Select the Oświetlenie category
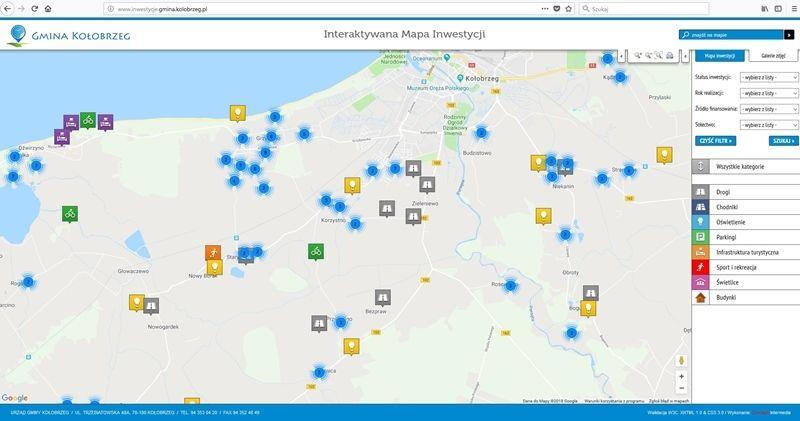Image resolution: width=800 pixels, height=421 pixels. pos(746,222)
